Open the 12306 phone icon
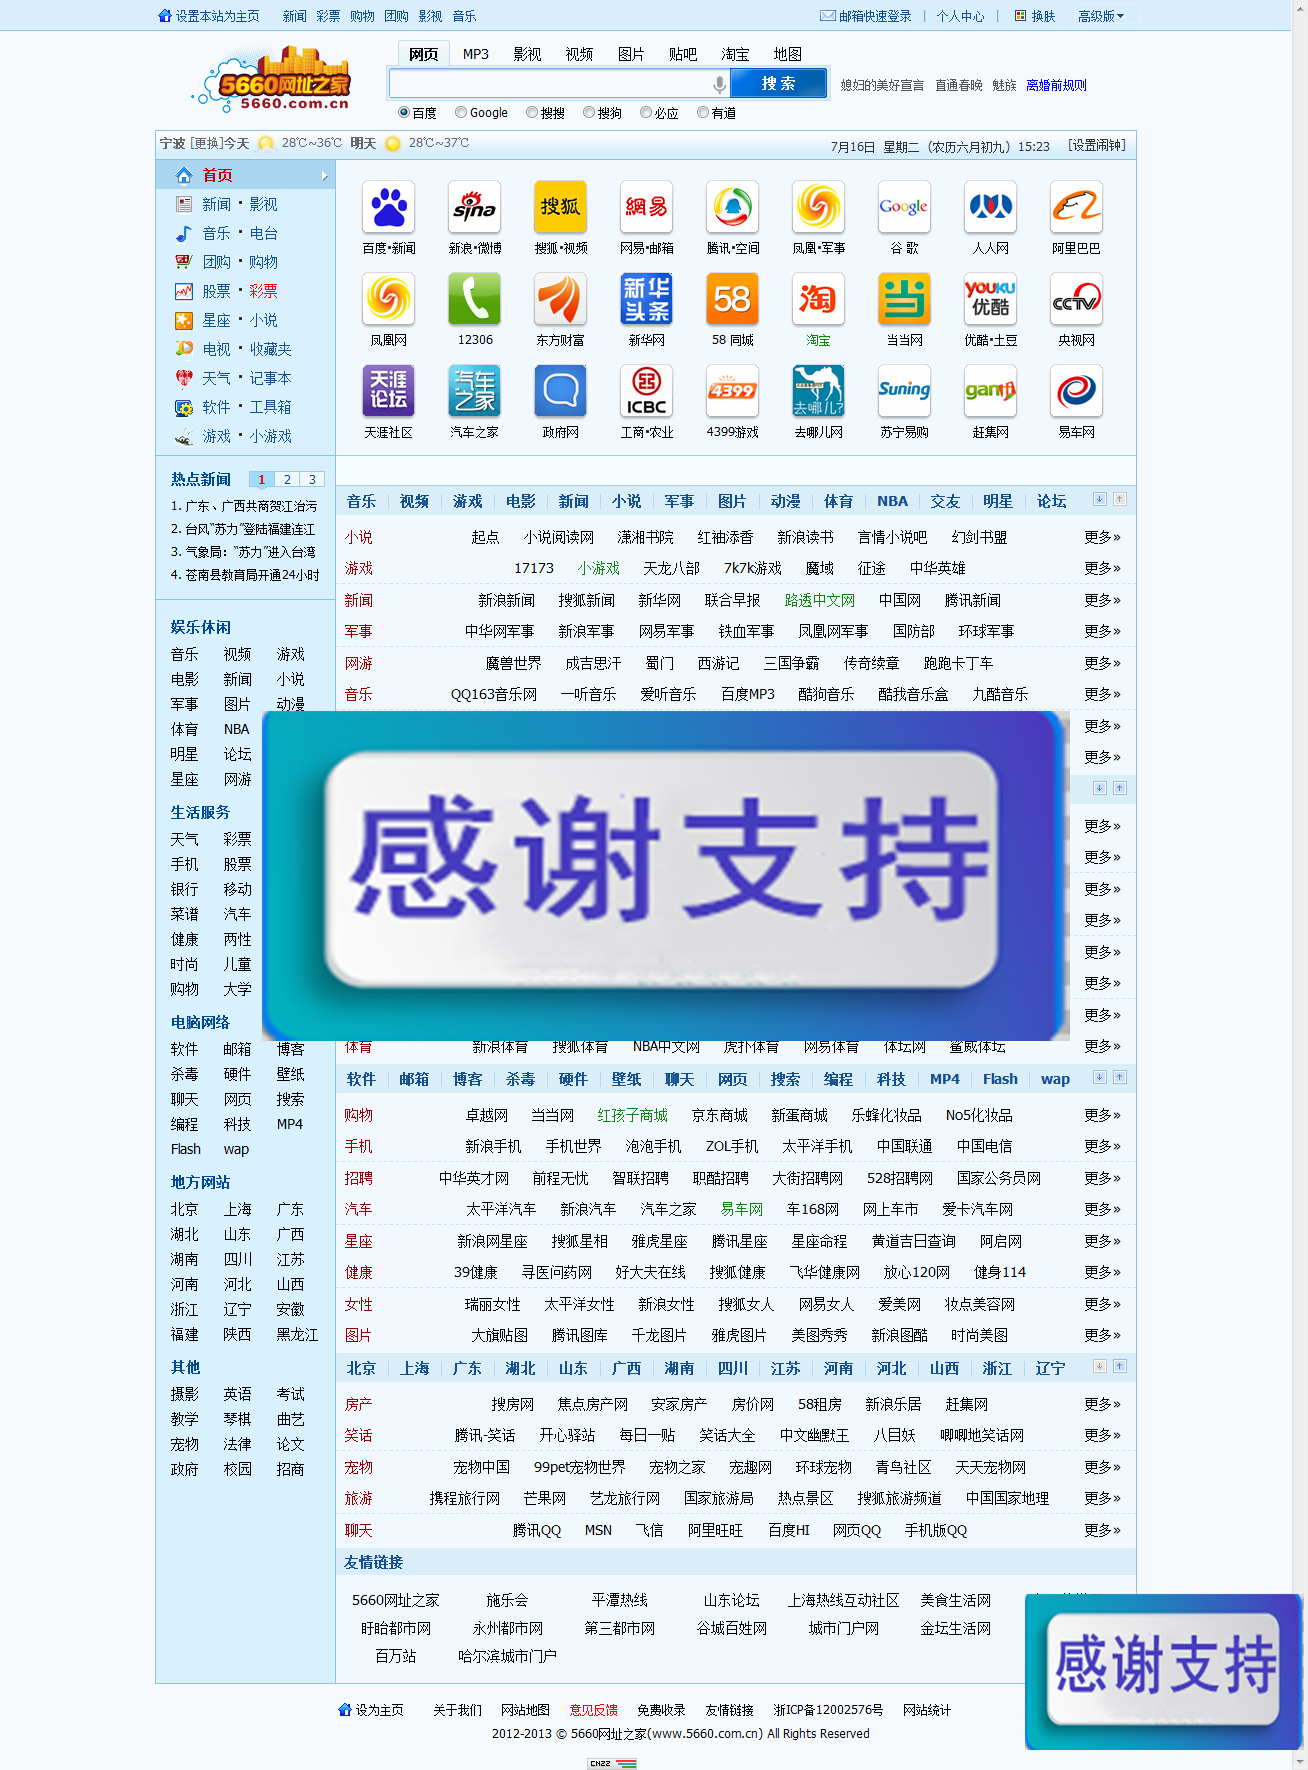The height and width of the screenshot is (1770, 1308). coord(475,299)
